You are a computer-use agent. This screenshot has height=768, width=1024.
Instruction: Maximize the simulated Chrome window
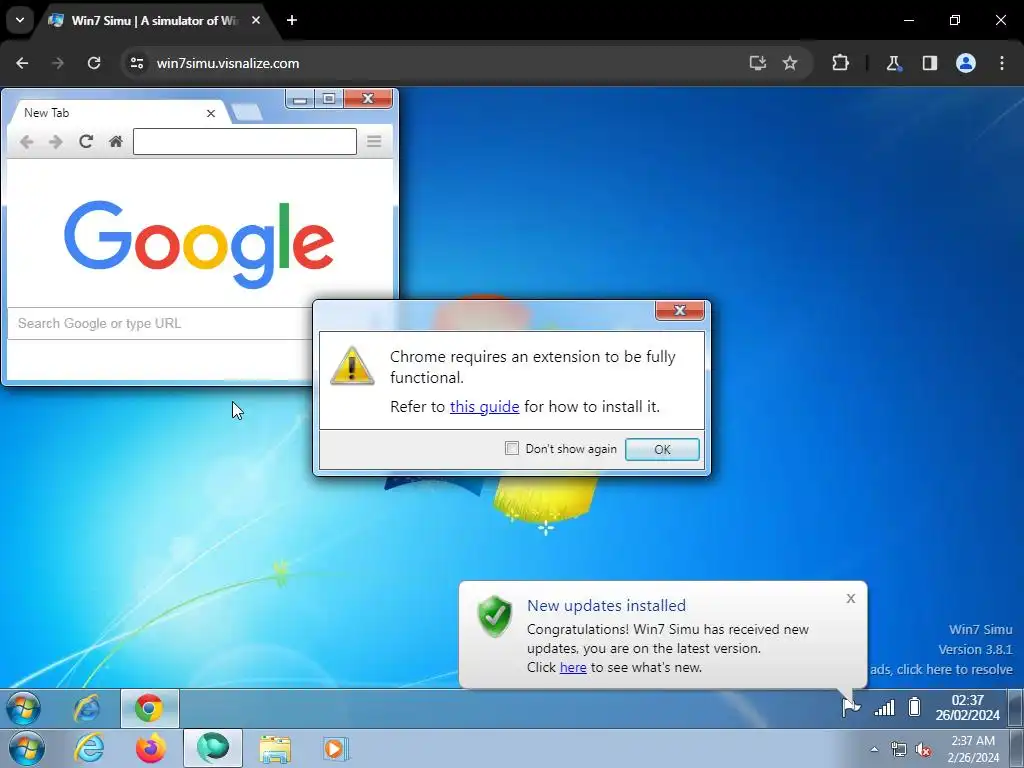click(x=329, y=99)
